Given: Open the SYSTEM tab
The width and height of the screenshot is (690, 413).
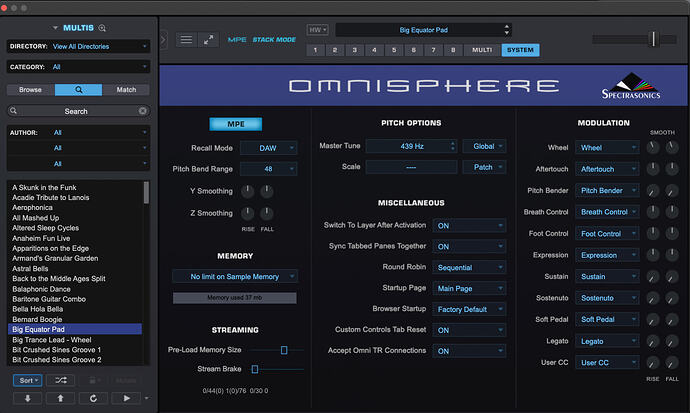Looking at the screenshot, I should [x=520, y=50].
